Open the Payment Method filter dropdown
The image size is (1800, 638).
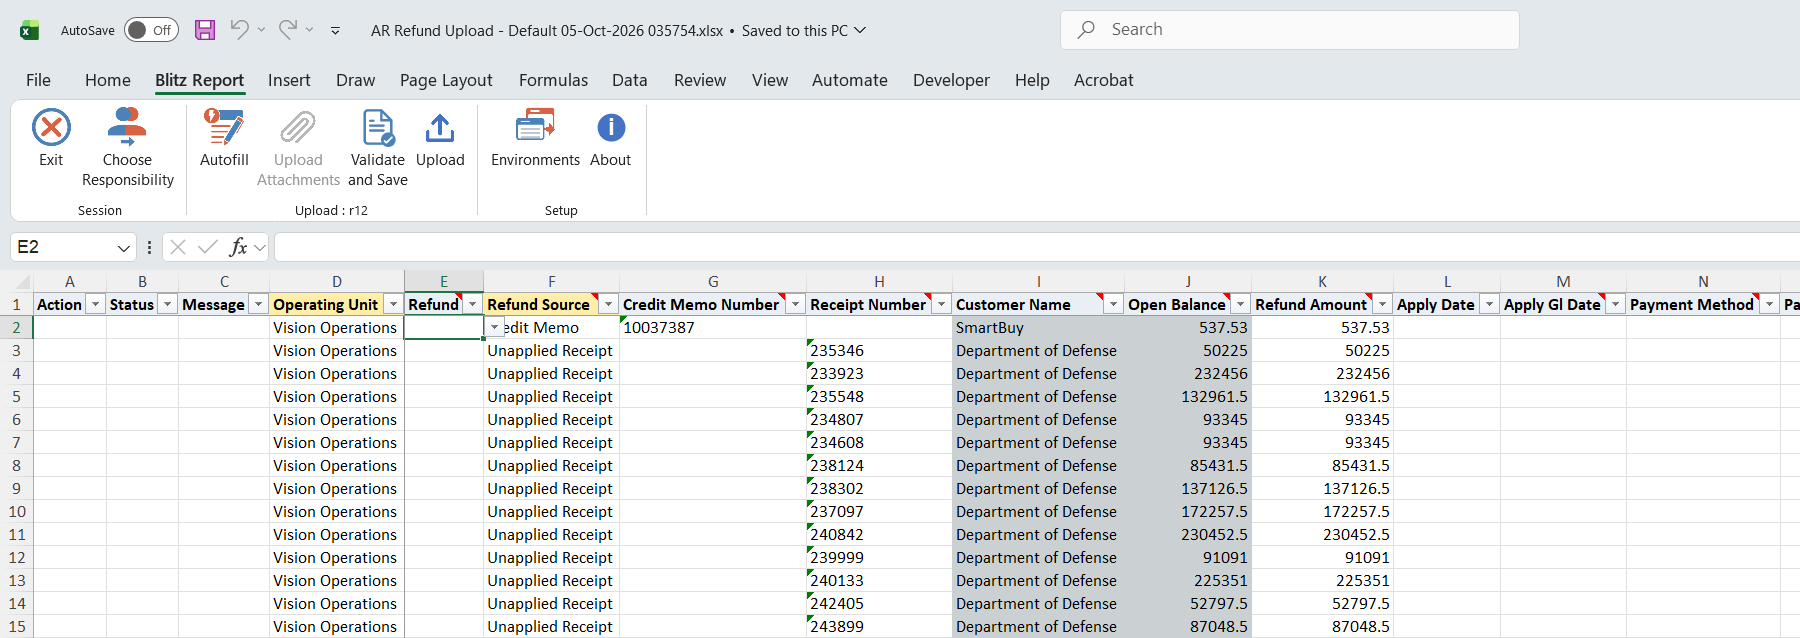1769,304
